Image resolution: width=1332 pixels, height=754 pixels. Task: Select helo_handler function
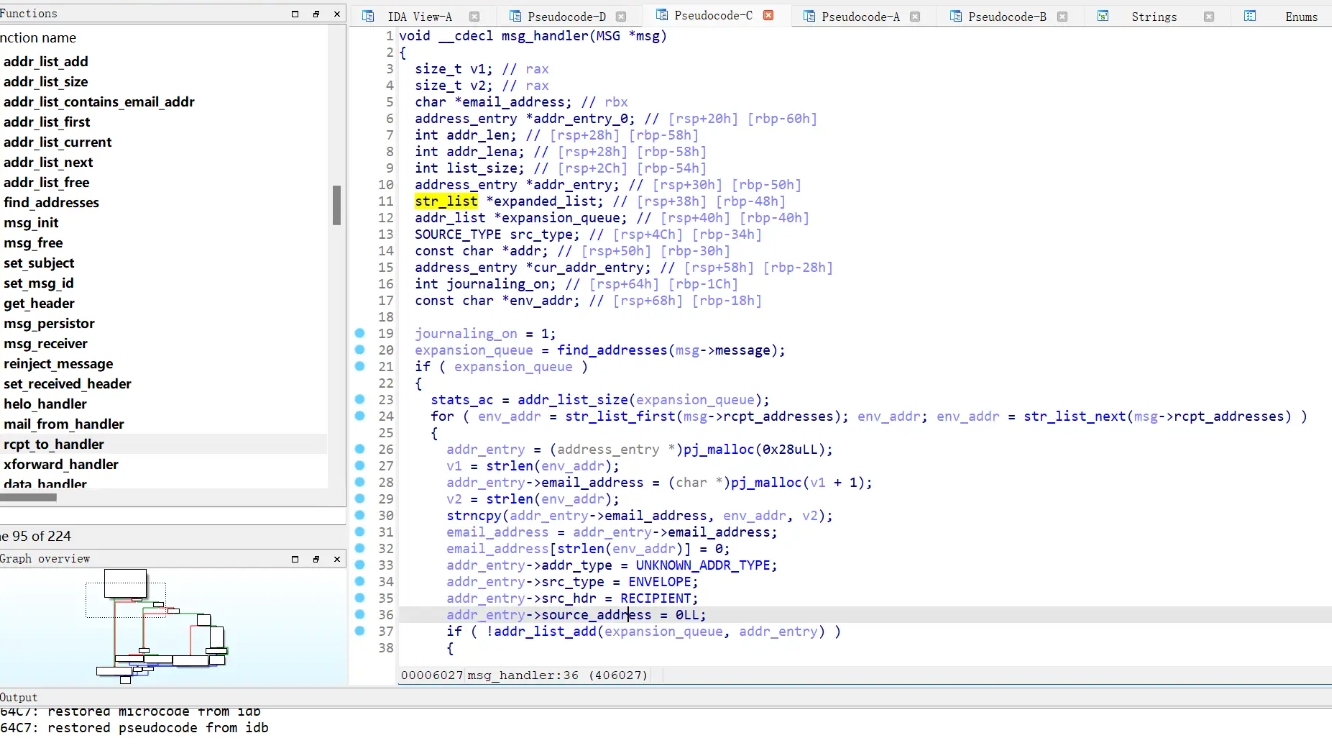(45, 404)
